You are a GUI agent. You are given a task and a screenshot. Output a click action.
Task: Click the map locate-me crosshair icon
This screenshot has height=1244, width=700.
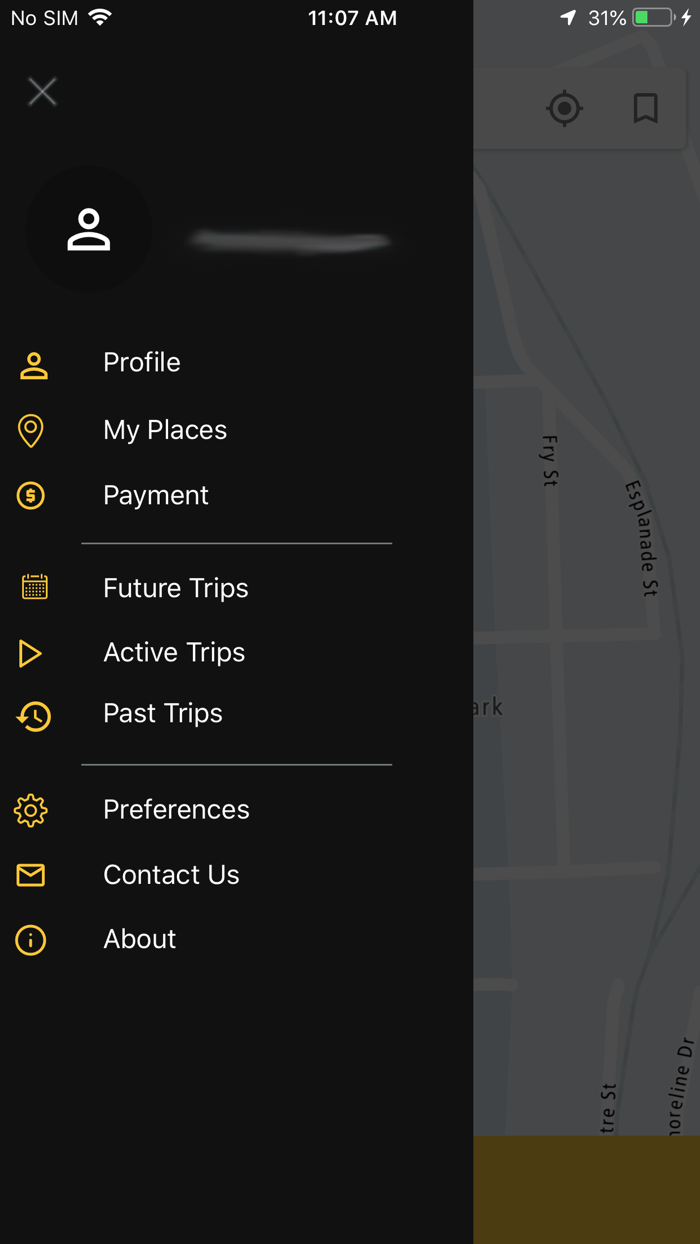click(564, 109)
